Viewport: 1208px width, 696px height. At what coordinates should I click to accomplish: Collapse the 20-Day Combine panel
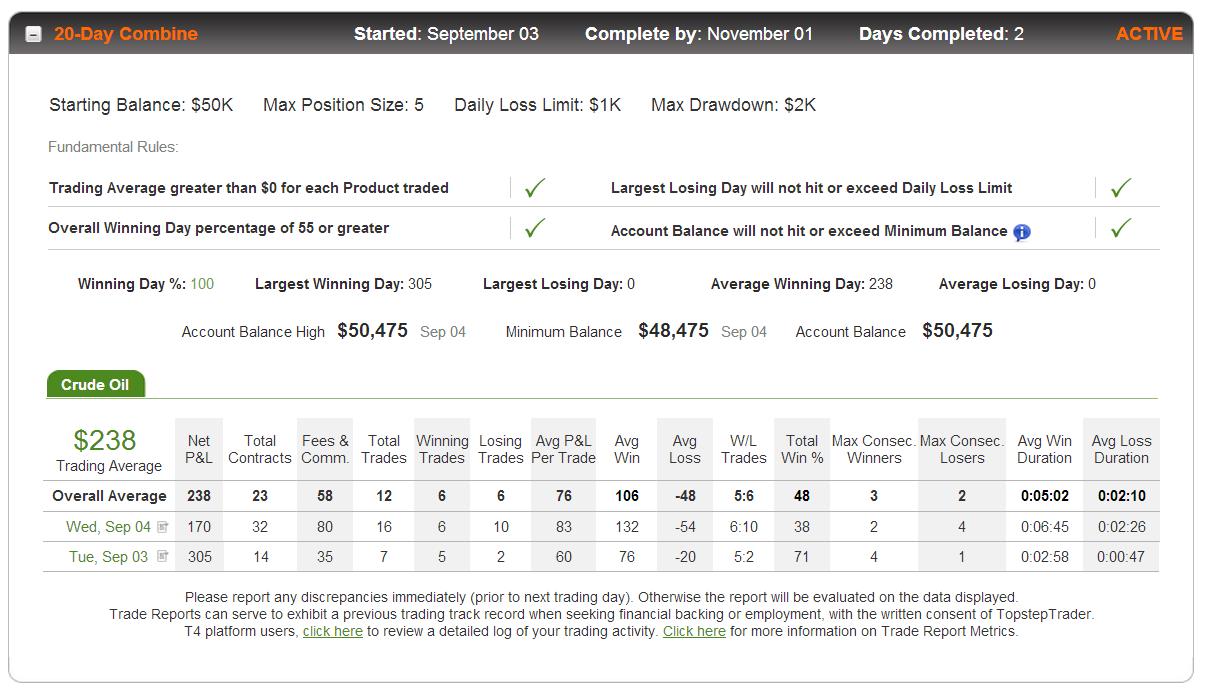click(x=33, y=34)
